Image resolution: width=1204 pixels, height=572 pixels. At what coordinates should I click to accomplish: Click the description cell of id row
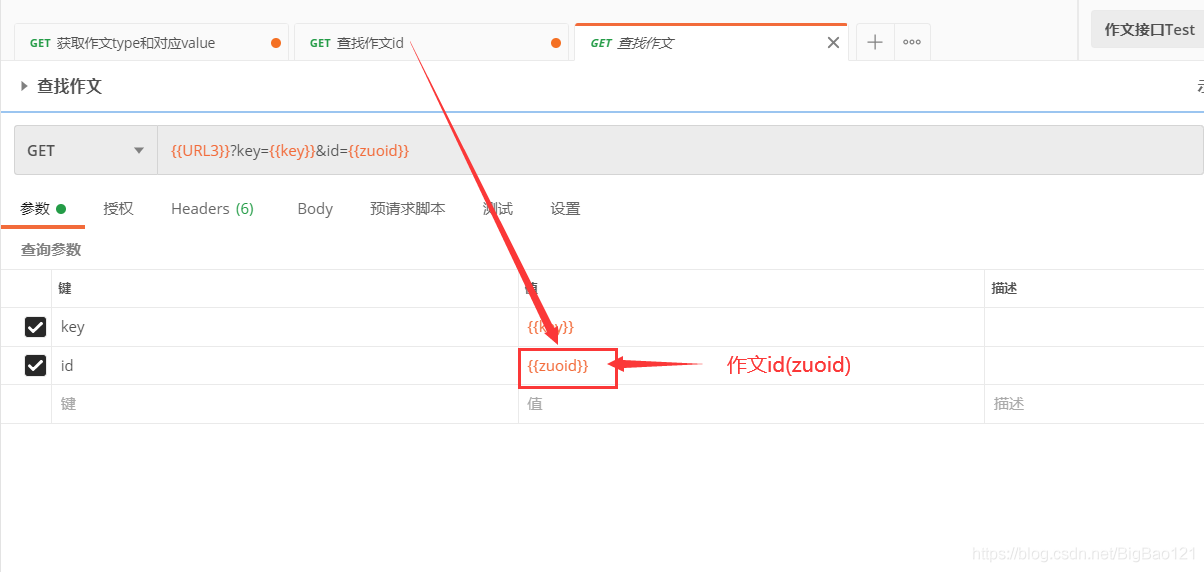tap(1094, 366)
